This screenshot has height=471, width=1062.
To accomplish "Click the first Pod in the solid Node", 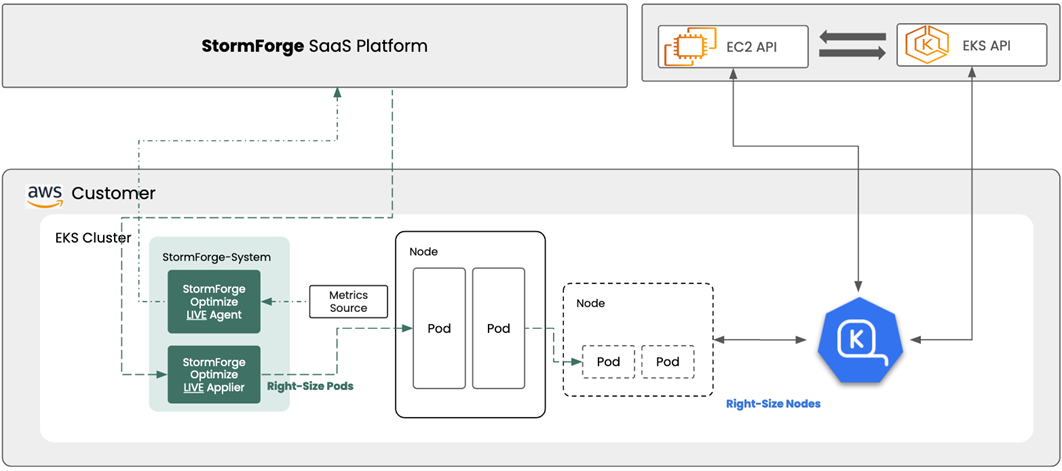I will (x=440, y=329).
